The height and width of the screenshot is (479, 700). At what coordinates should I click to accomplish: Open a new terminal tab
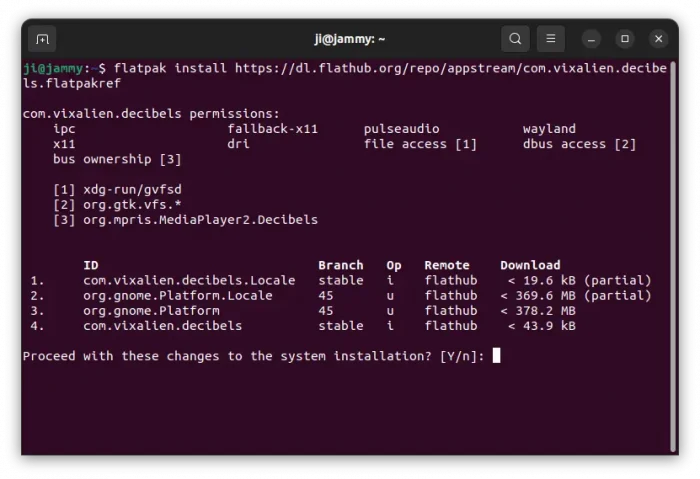(x=42, y=39)
